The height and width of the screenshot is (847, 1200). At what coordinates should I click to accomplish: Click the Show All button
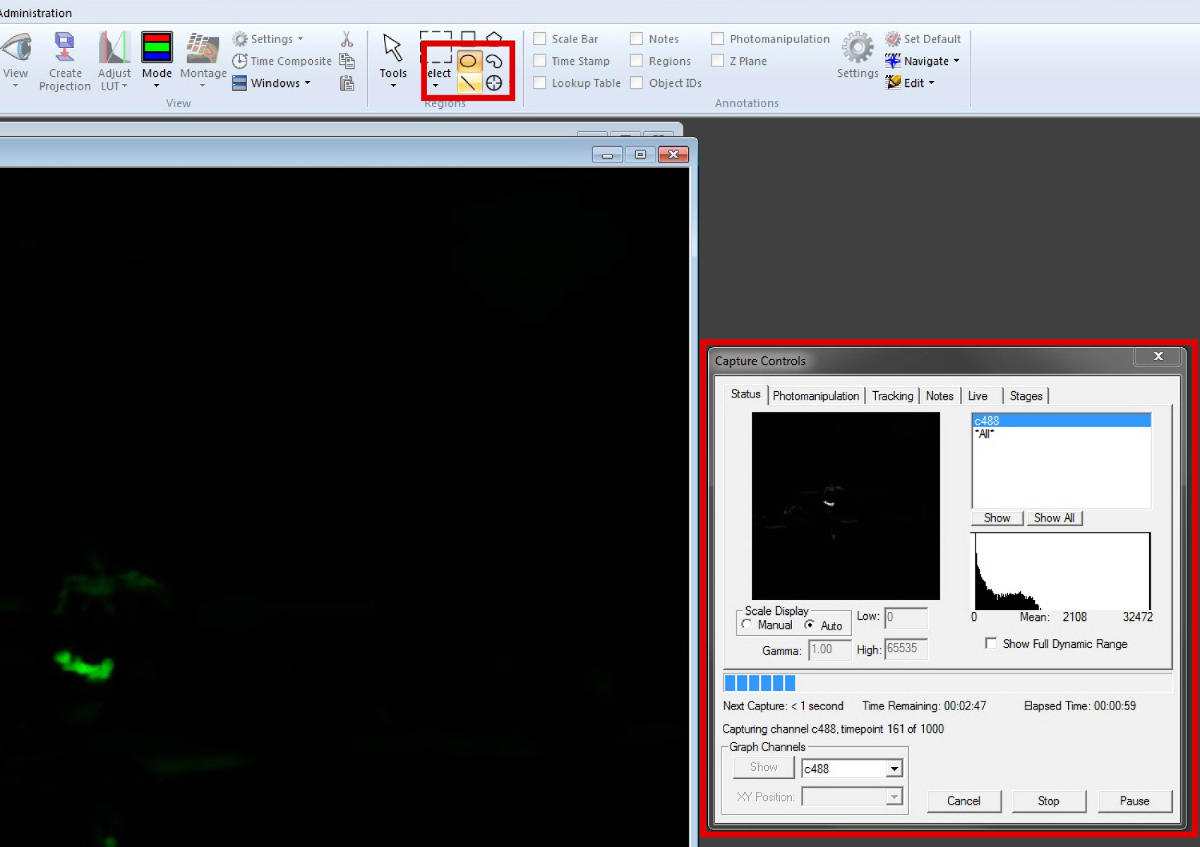click(1054, 518)
